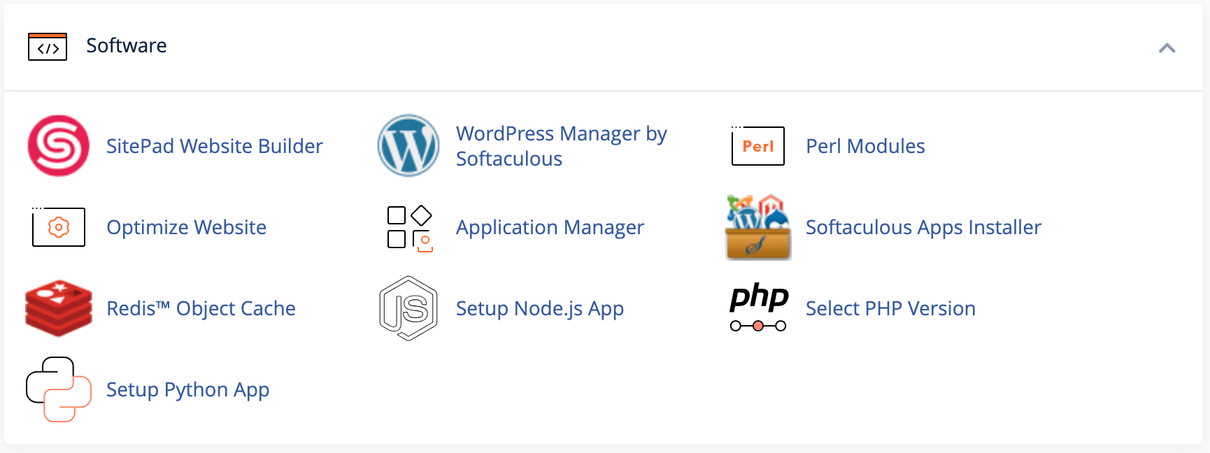Image resolution: width=1210 pixels, height=453 pixels.
Task: Click the Python logo icon
Action: pyautogui.click(x=58, y=390)
